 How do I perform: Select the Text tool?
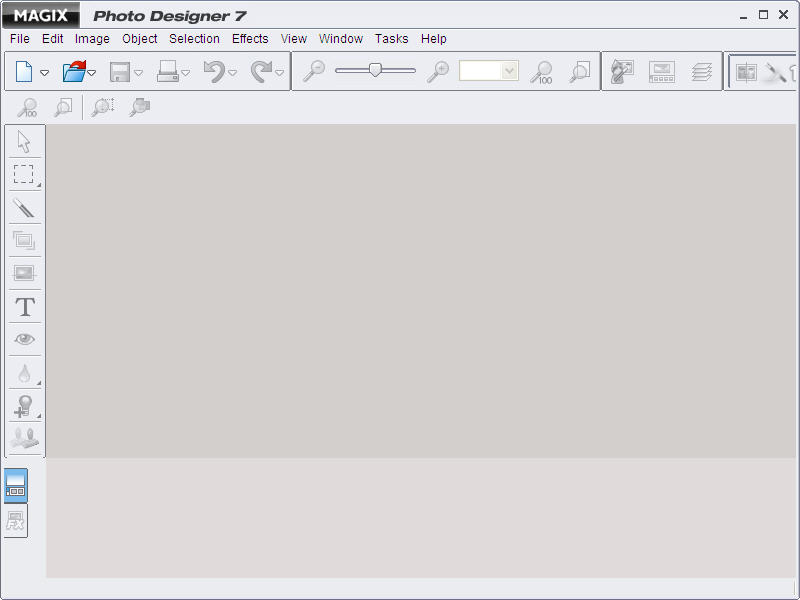pos(25,307)
